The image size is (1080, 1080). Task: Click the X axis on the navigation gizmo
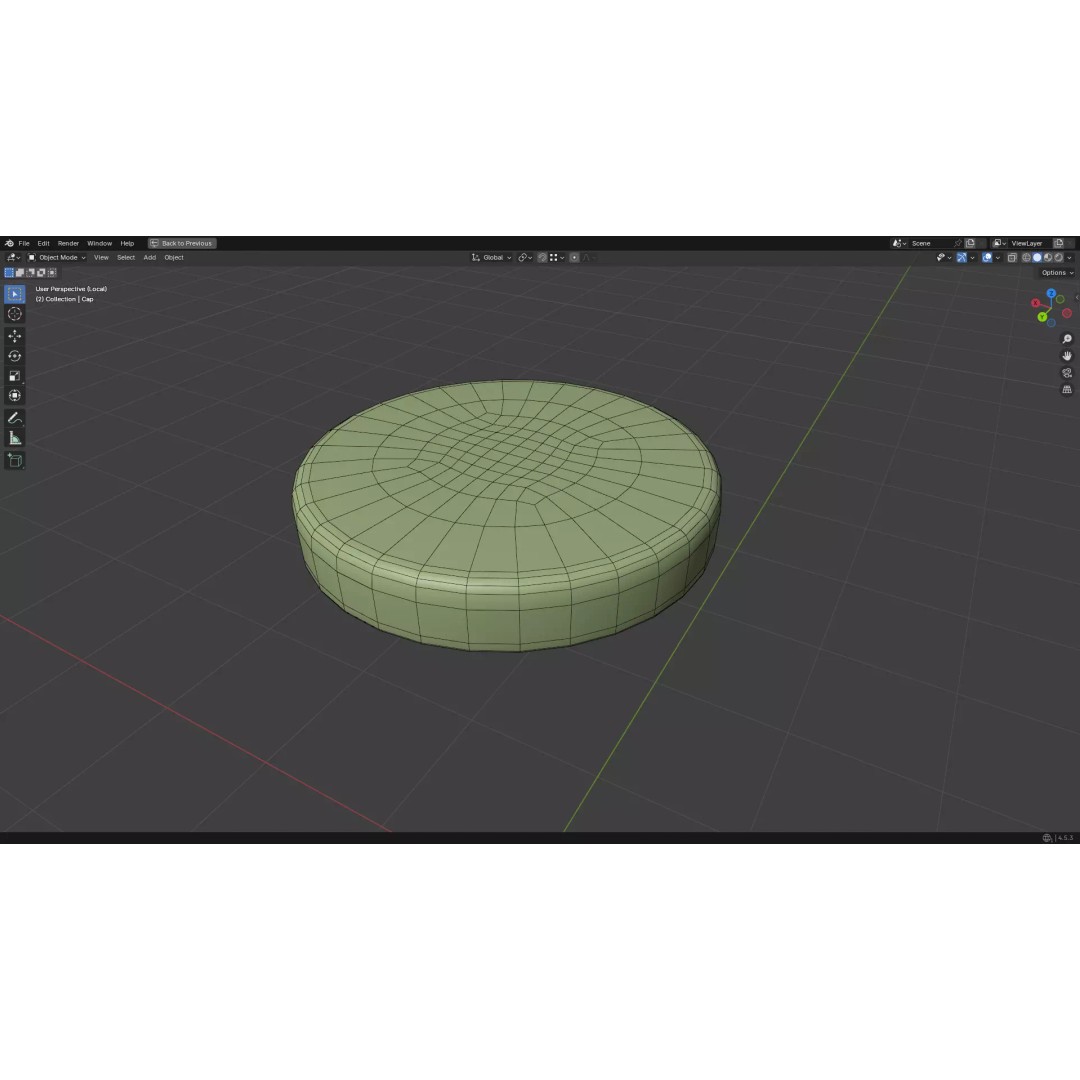[1036, 303]
